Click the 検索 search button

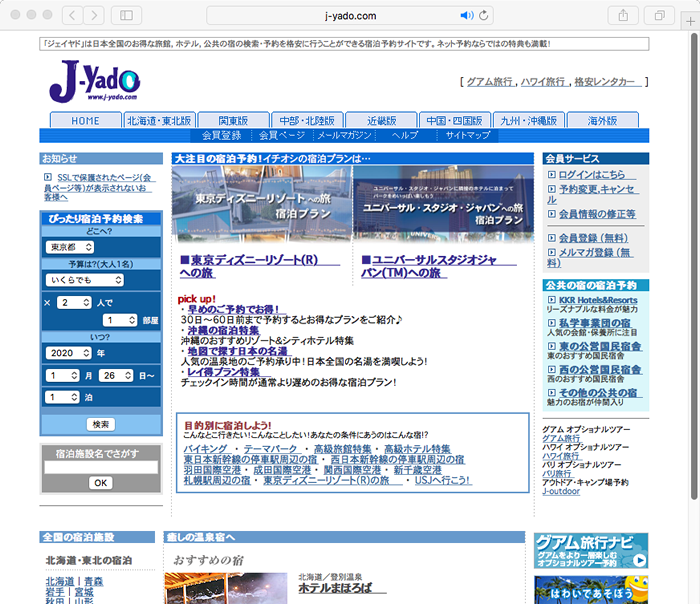(x=100, y=424)
